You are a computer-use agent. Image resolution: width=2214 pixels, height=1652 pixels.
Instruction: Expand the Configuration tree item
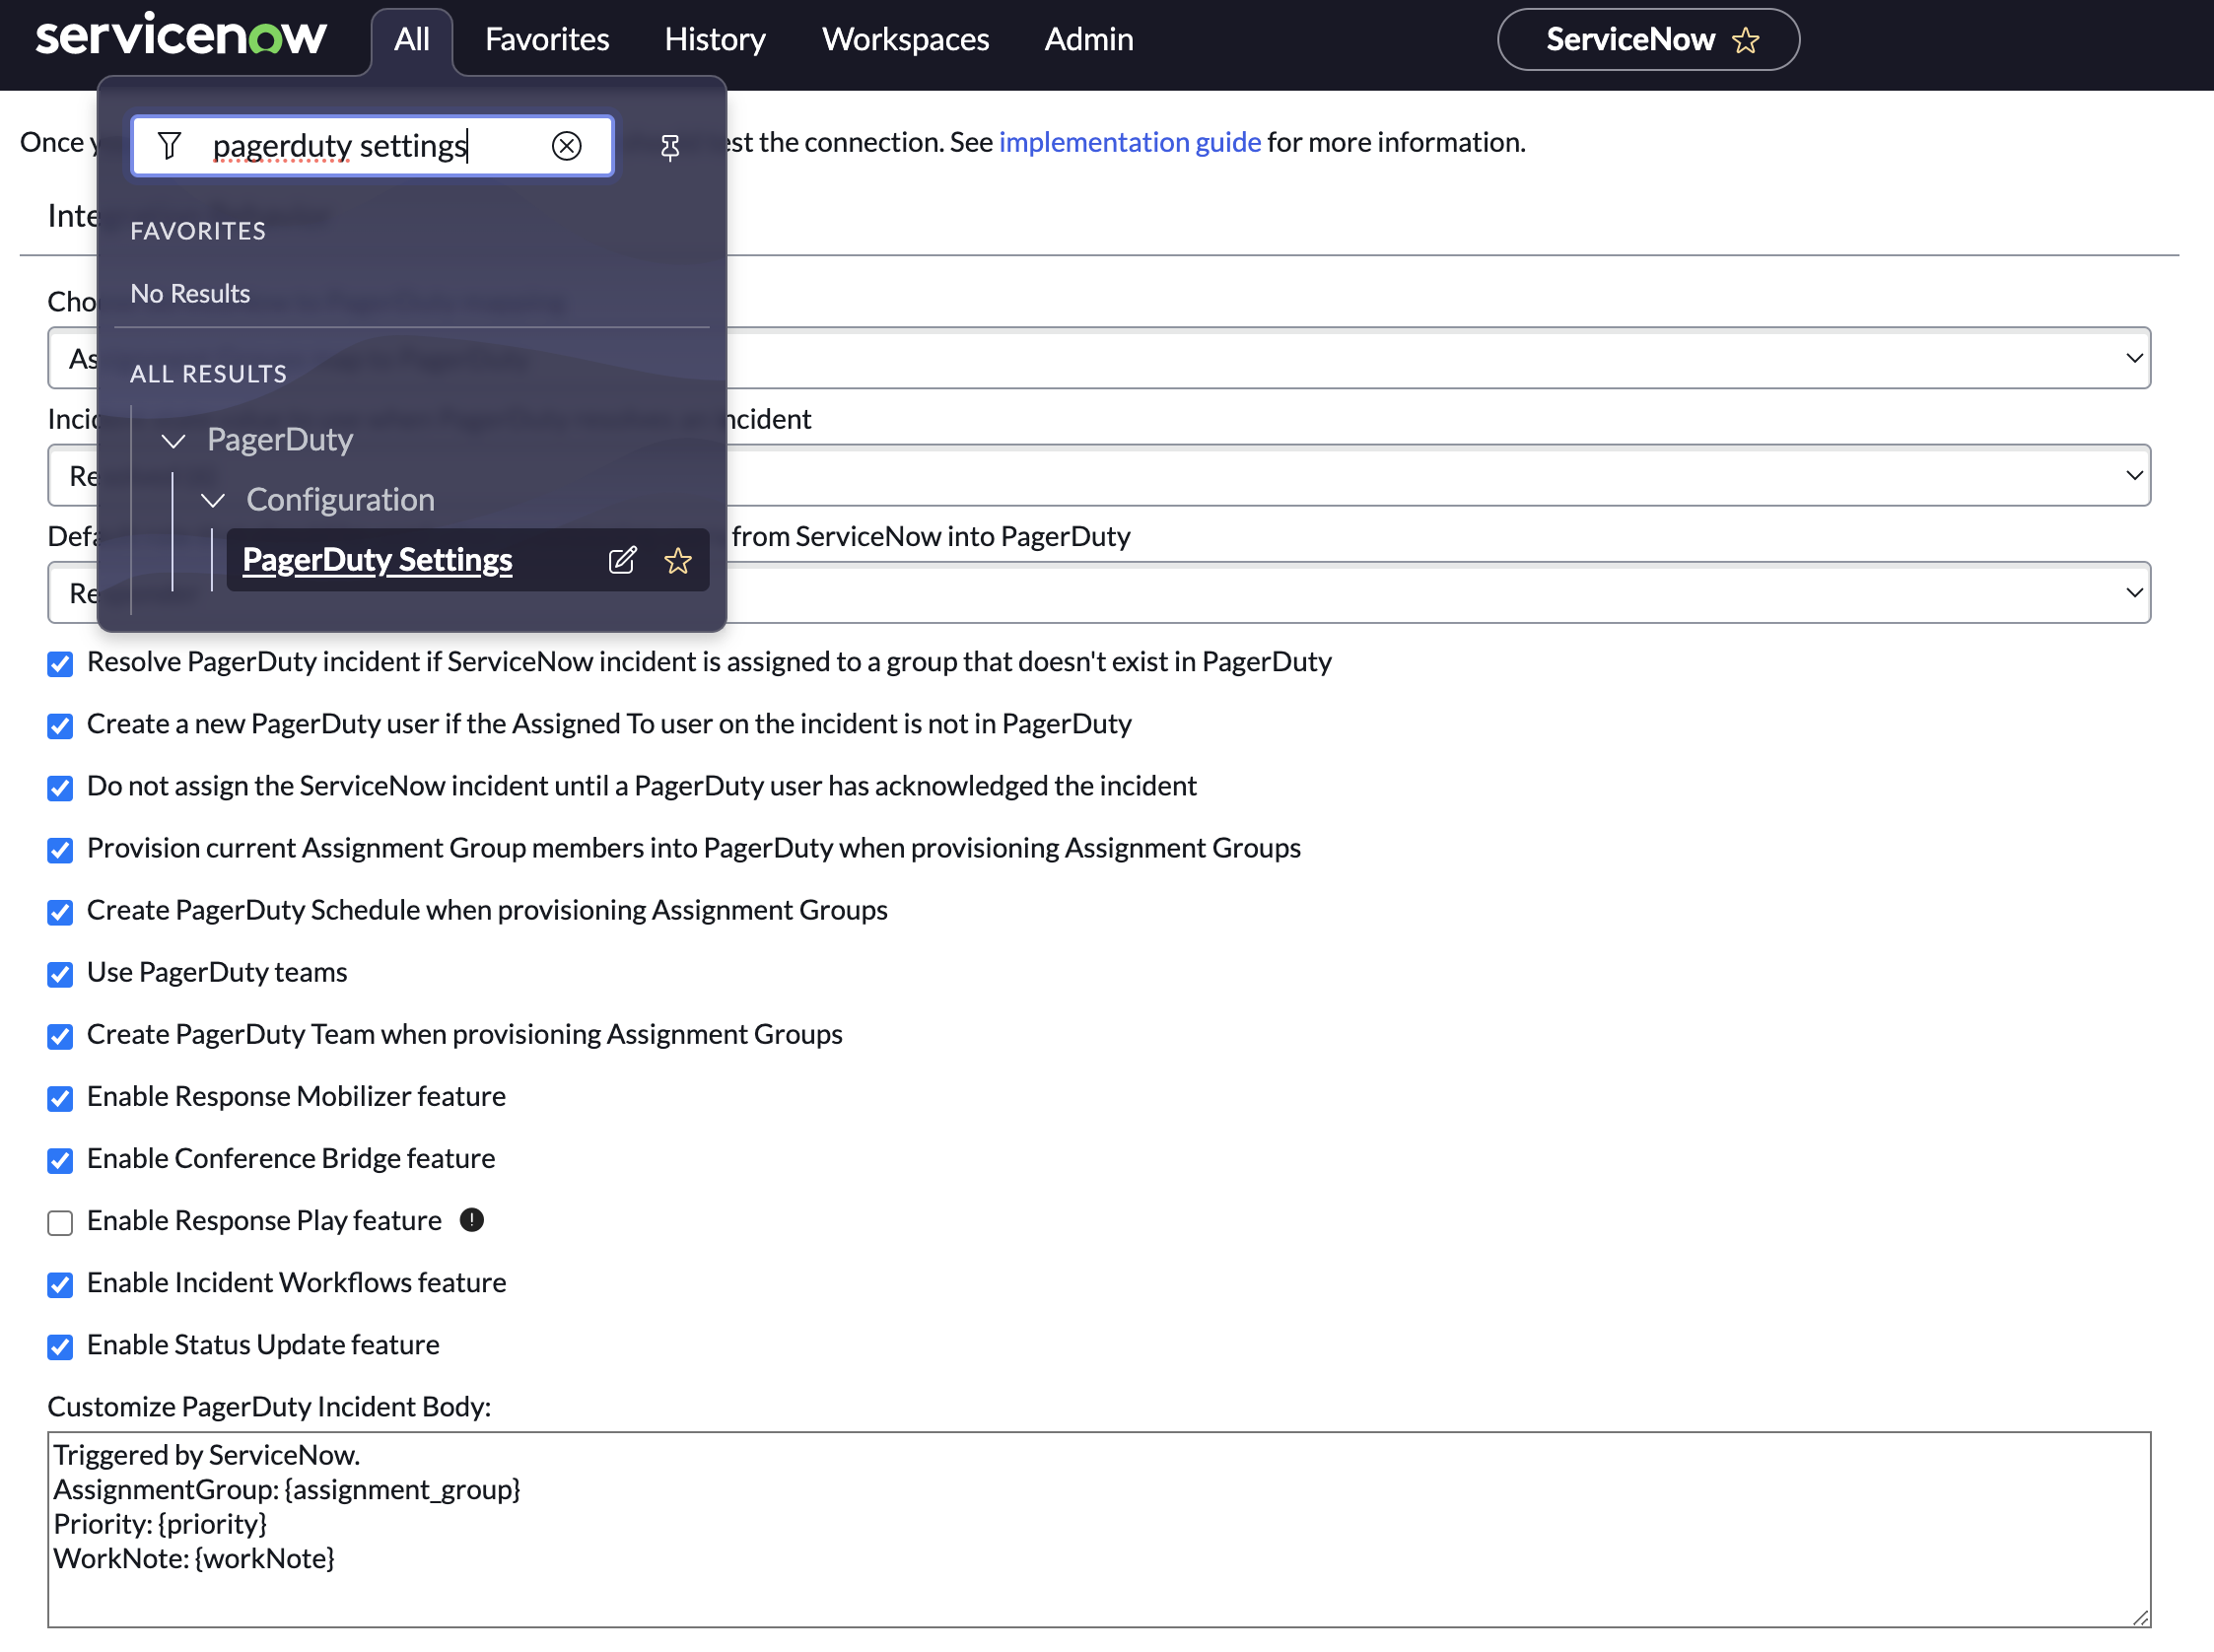(212, 498)
